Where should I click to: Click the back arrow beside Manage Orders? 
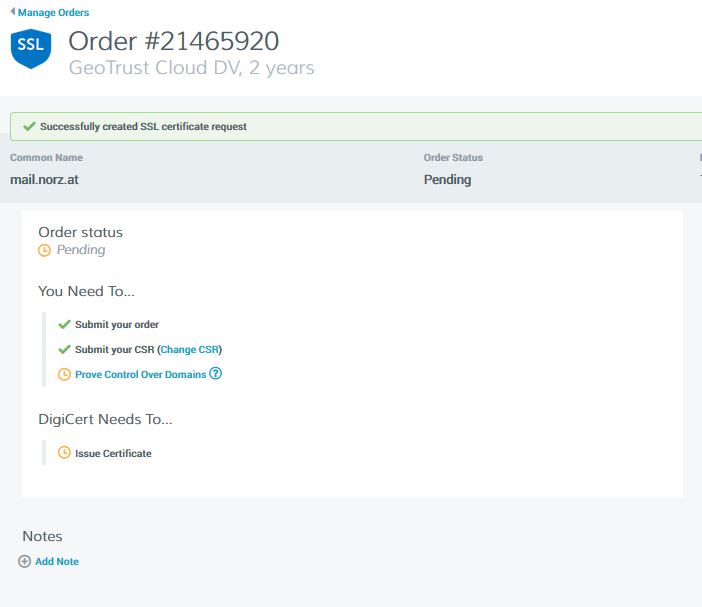point(13,12)
